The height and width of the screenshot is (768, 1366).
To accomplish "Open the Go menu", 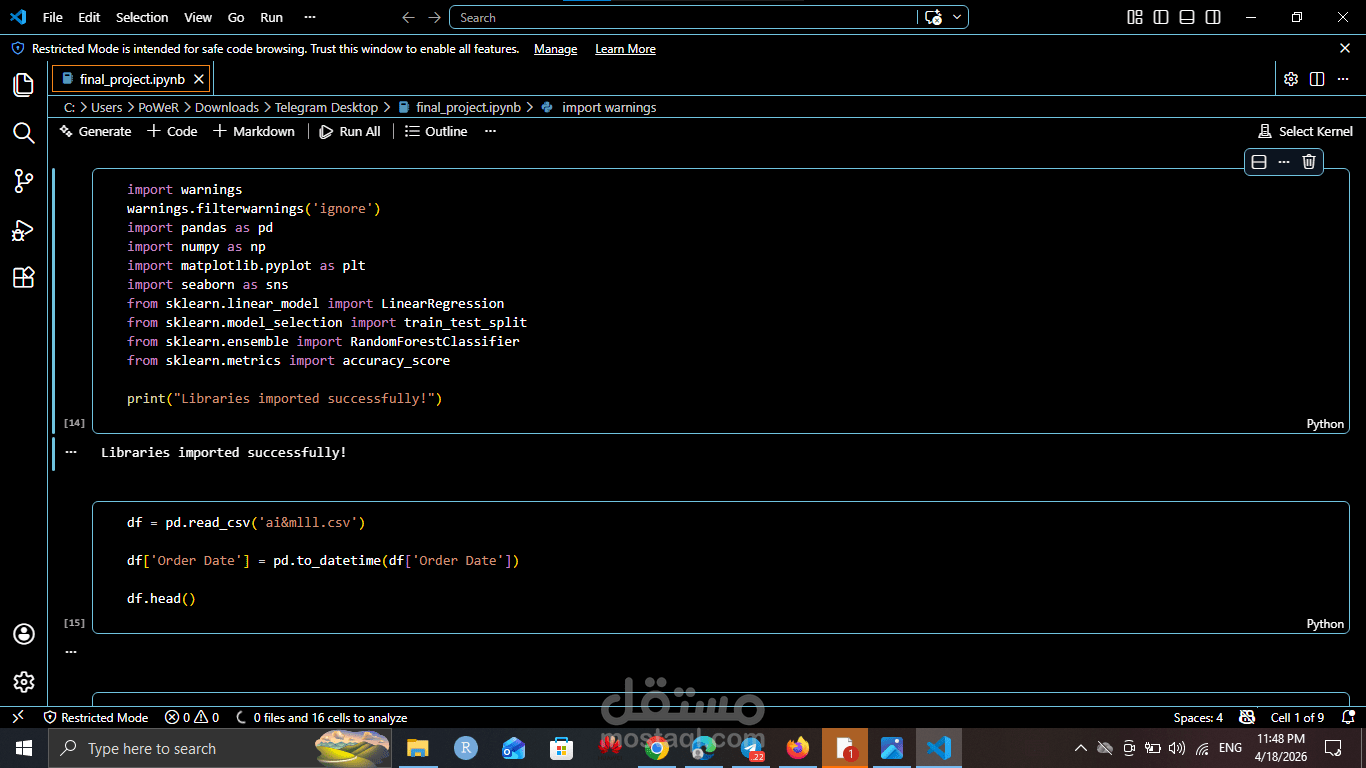I will point(236,17).
